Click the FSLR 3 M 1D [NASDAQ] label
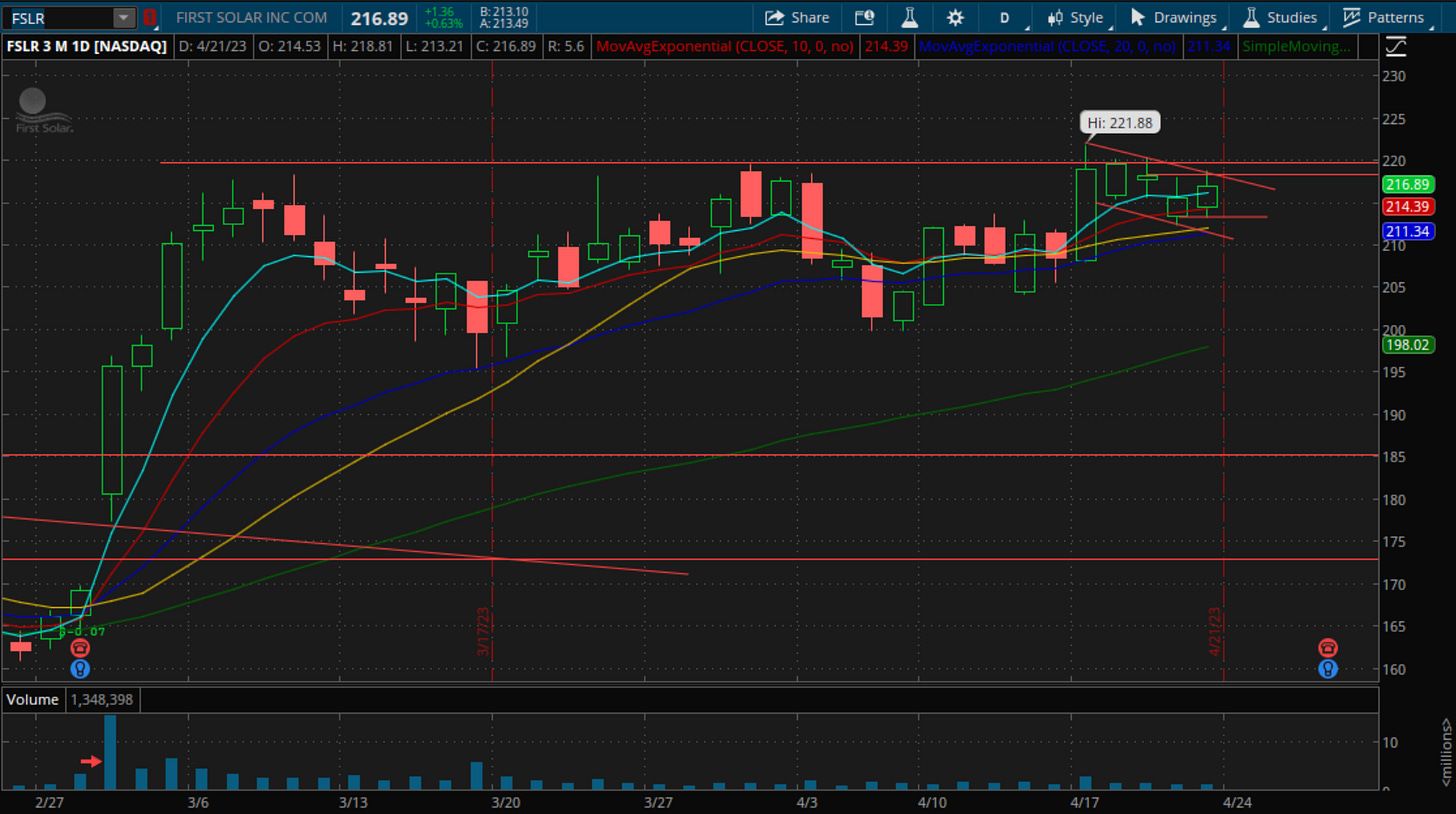1456x814 pixels. (x=87, y=46)
